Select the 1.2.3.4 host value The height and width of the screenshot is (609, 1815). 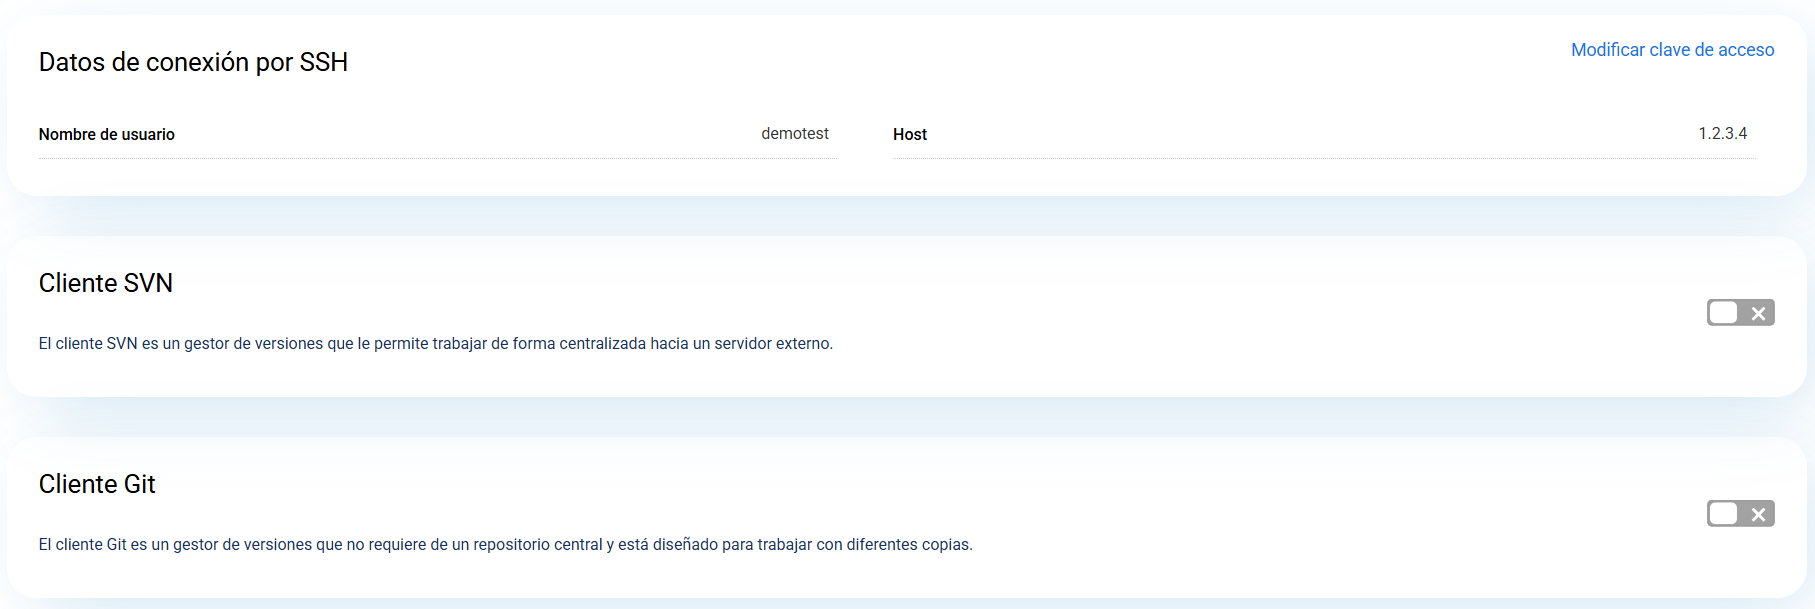[x=1722, y=134]
